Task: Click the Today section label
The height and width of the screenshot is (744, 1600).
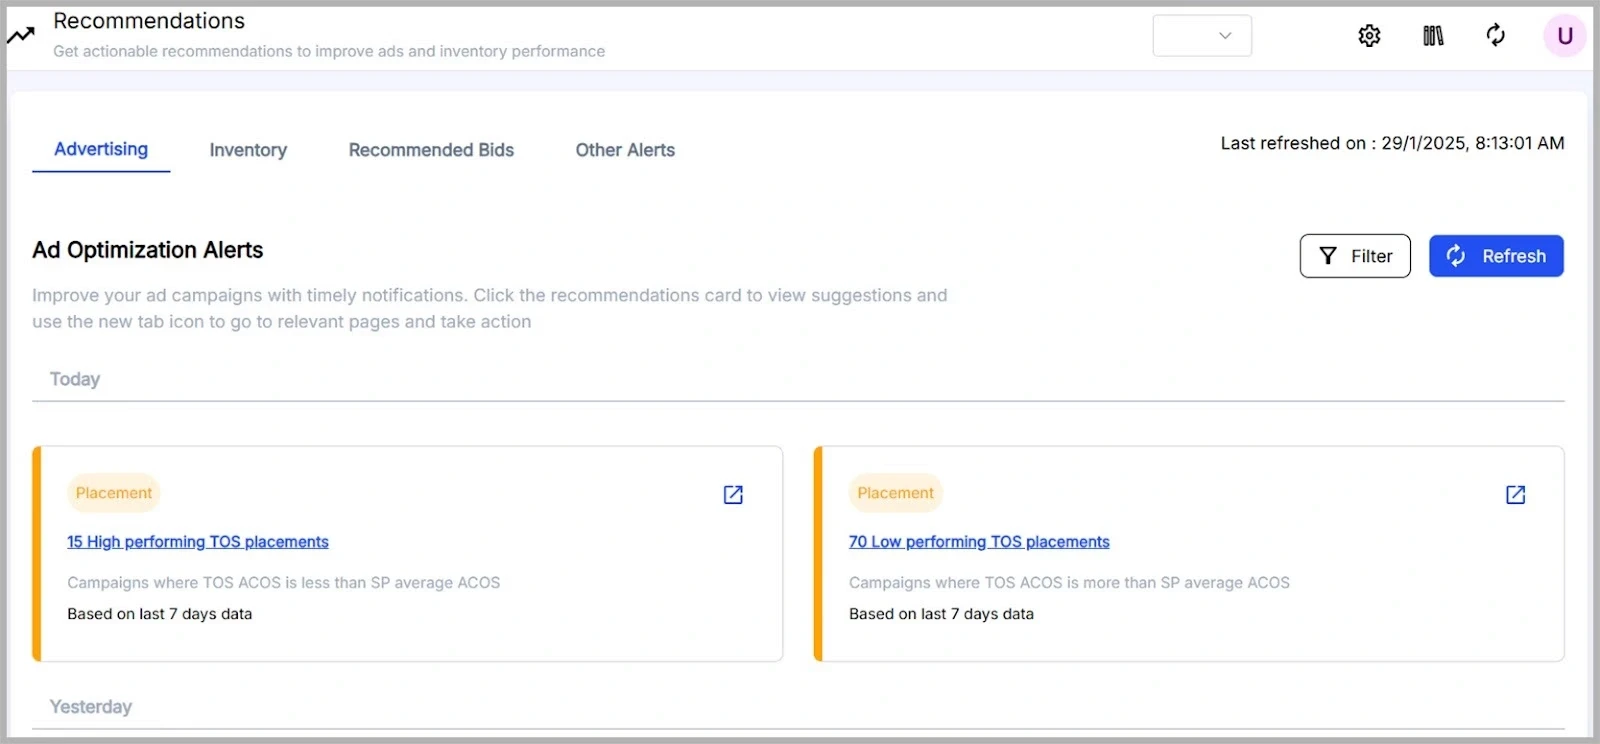Action: (x=75, y=379)
